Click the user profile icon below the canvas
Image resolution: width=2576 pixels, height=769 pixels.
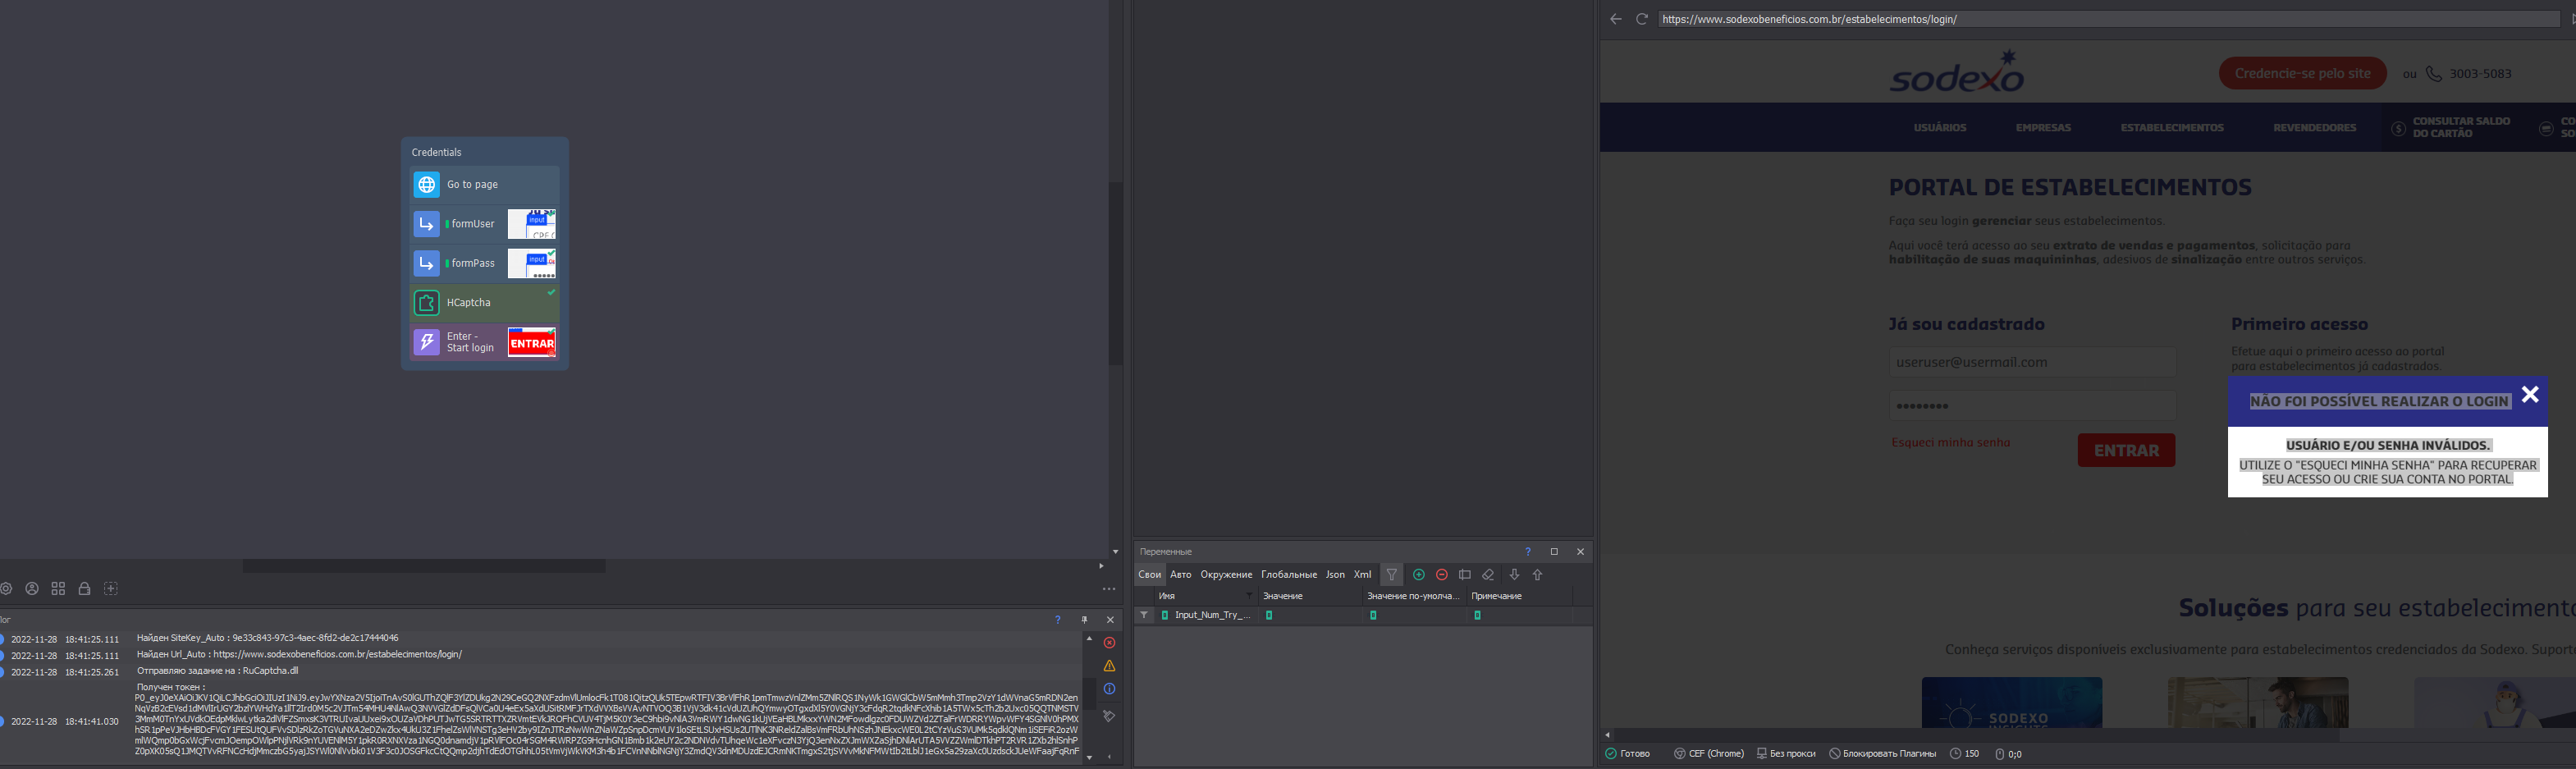point(32,589)
